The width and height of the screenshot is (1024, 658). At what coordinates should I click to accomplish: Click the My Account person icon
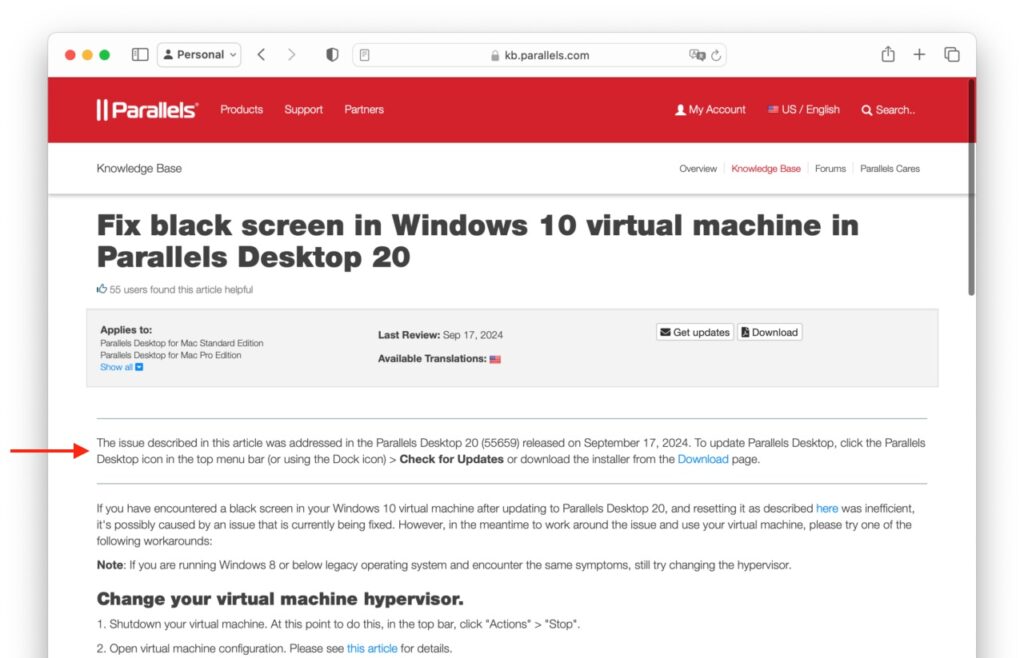point(678,110)
